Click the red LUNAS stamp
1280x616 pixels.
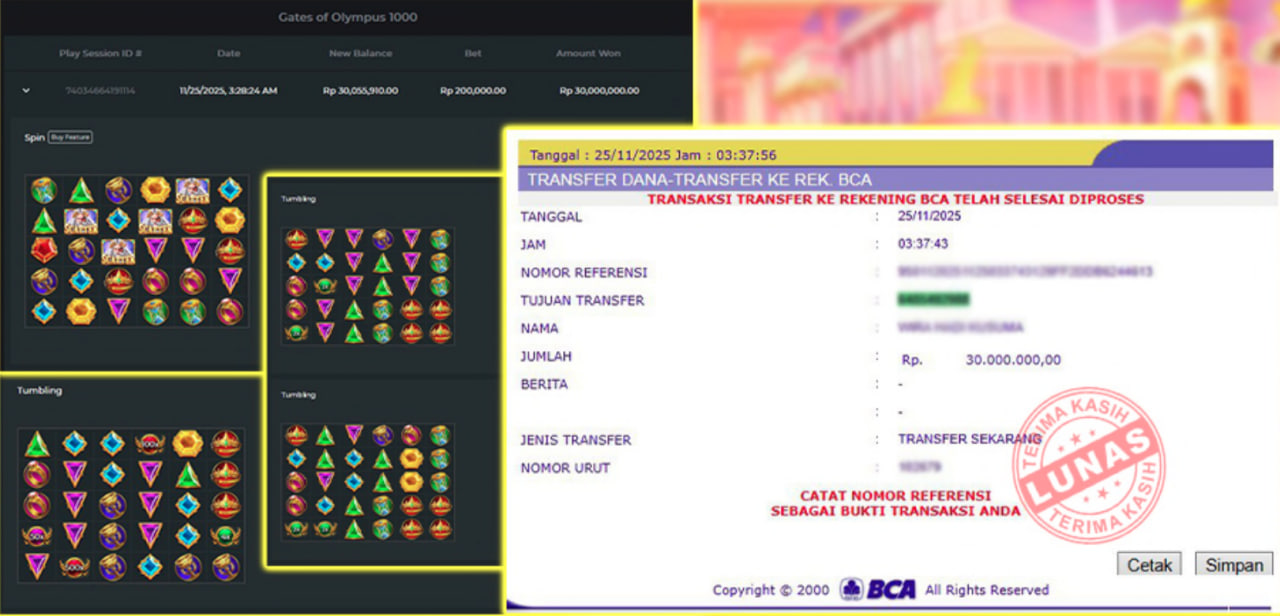(x=1088, y=466)
